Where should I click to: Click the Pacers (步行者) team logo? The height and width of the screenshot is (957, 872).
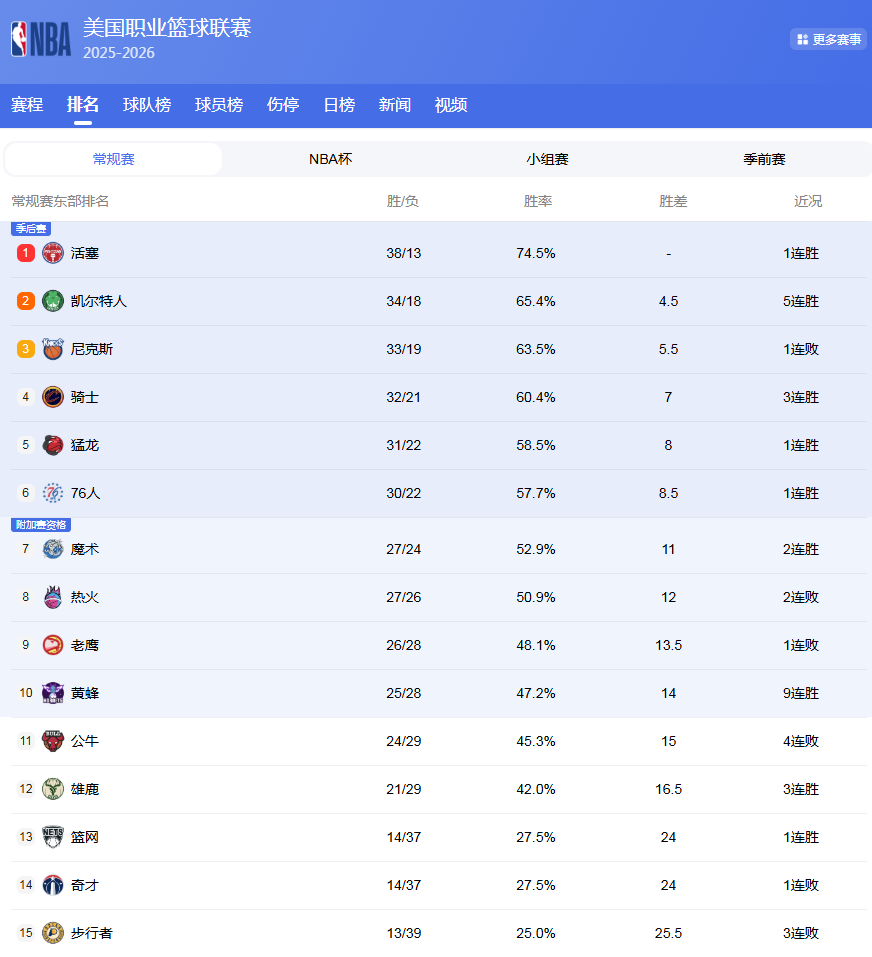[x=53, y=933]
